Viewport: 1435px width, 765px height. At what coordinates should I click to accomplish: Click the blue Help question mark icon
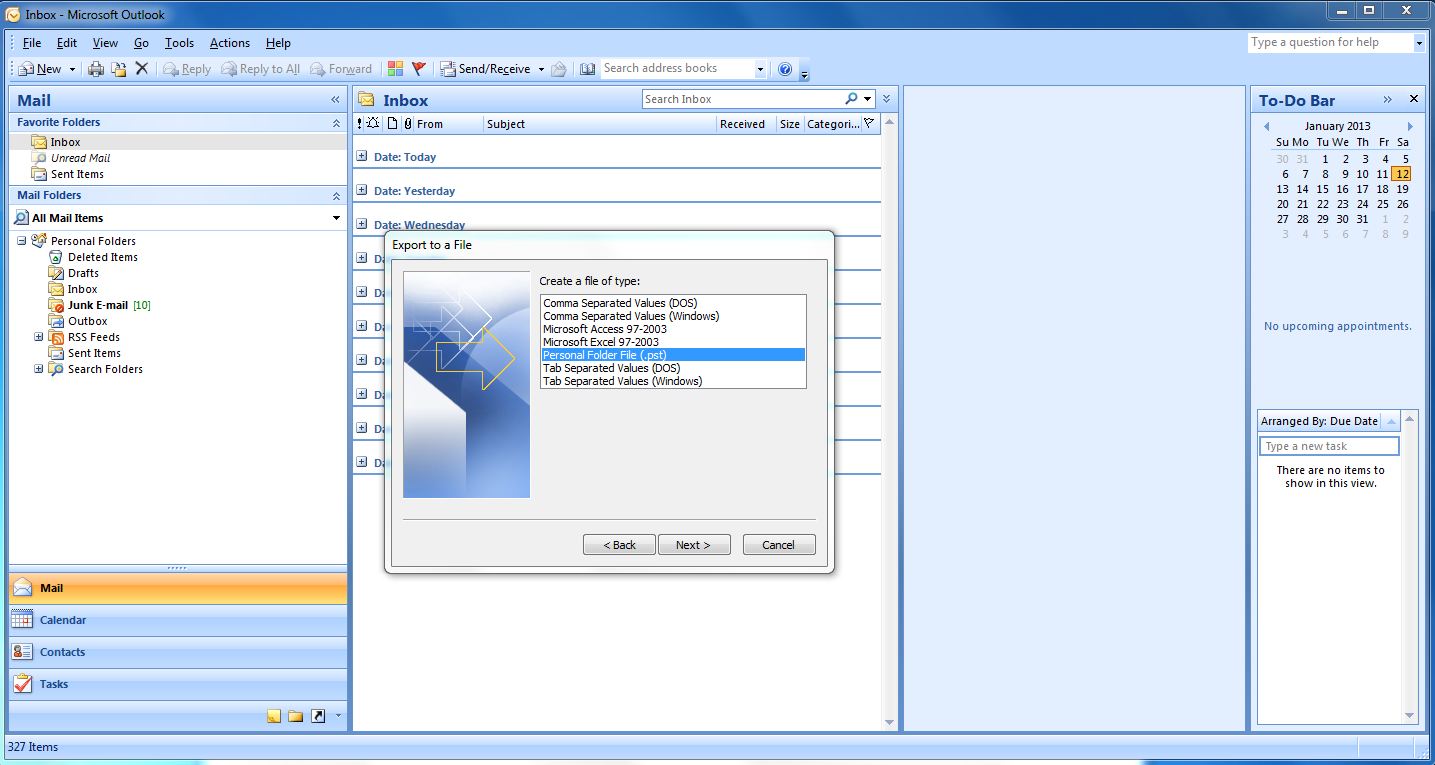click(785, 69)
